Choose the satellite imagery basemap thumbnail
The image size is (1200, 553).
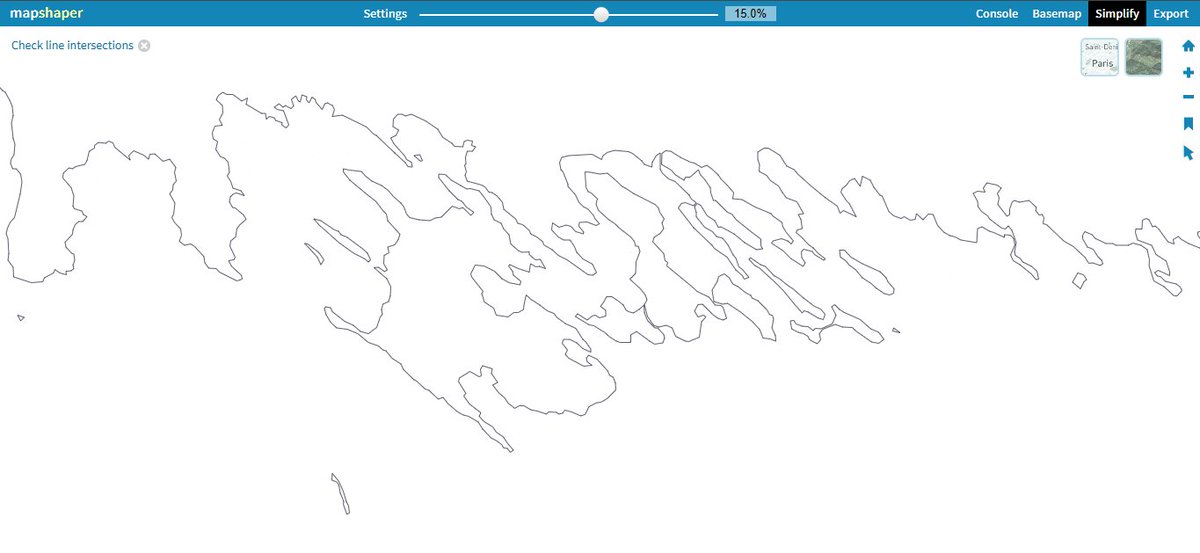point(1144,57)
